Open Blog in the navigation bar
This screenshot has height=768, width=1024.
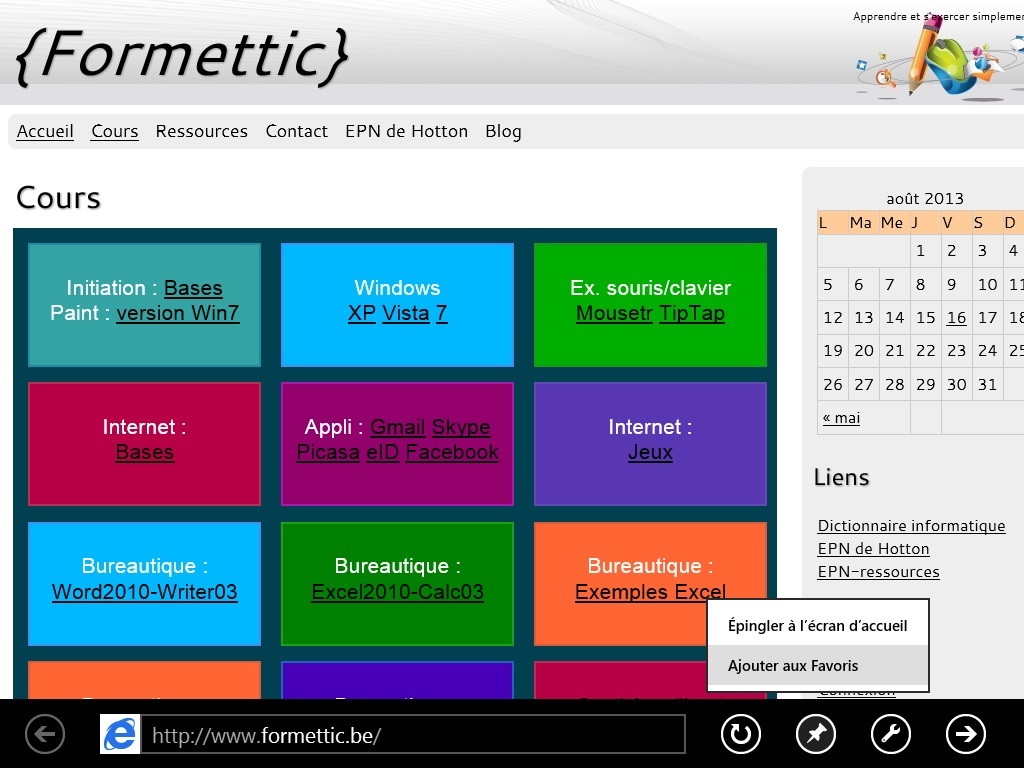tap(503, 131)
